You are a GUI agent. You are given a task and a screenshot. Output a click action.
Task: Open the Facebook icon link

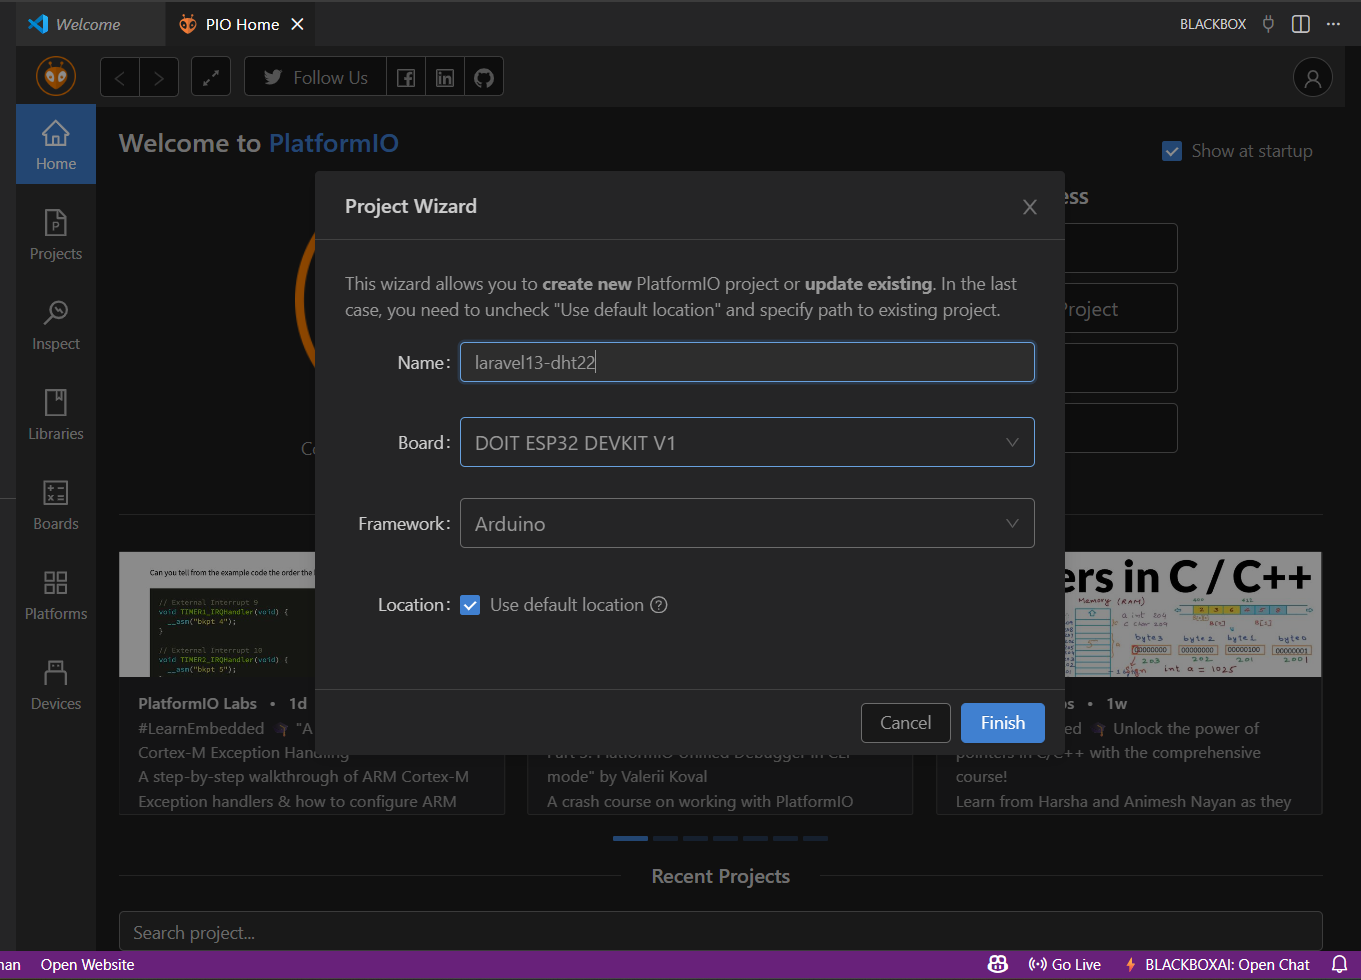pyautogui.click(x=406, y=77)
